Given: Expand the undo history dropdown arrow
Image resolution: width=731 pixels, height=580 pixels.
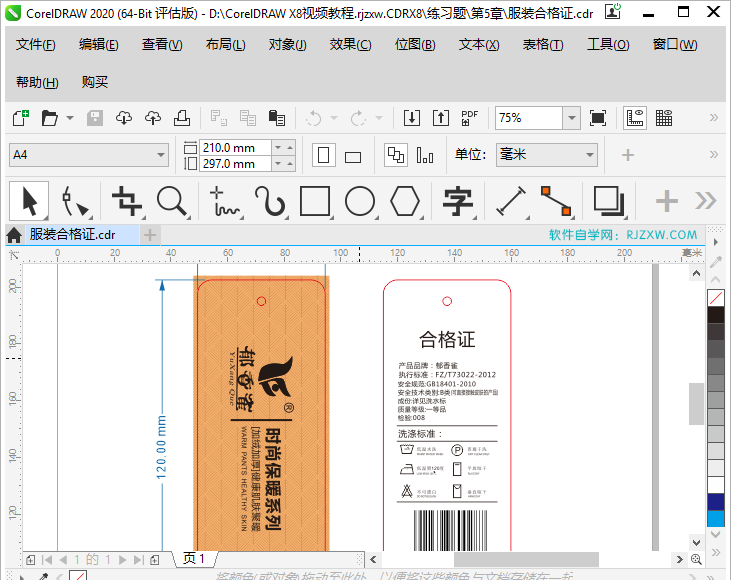Looking at the screenshot, I should pos(334,118).
